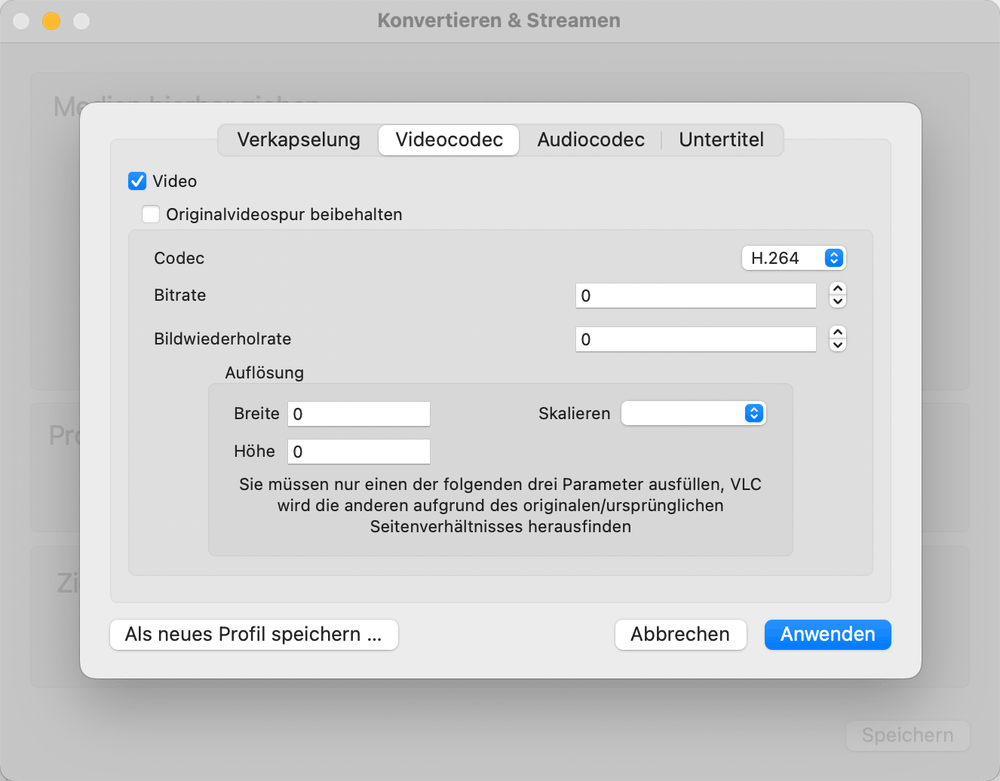This screenshot has width=1000, height=781.
Task: Increase Bitrate with stepper up arrow
Action: pyautogui.click(x=838, y=290)
